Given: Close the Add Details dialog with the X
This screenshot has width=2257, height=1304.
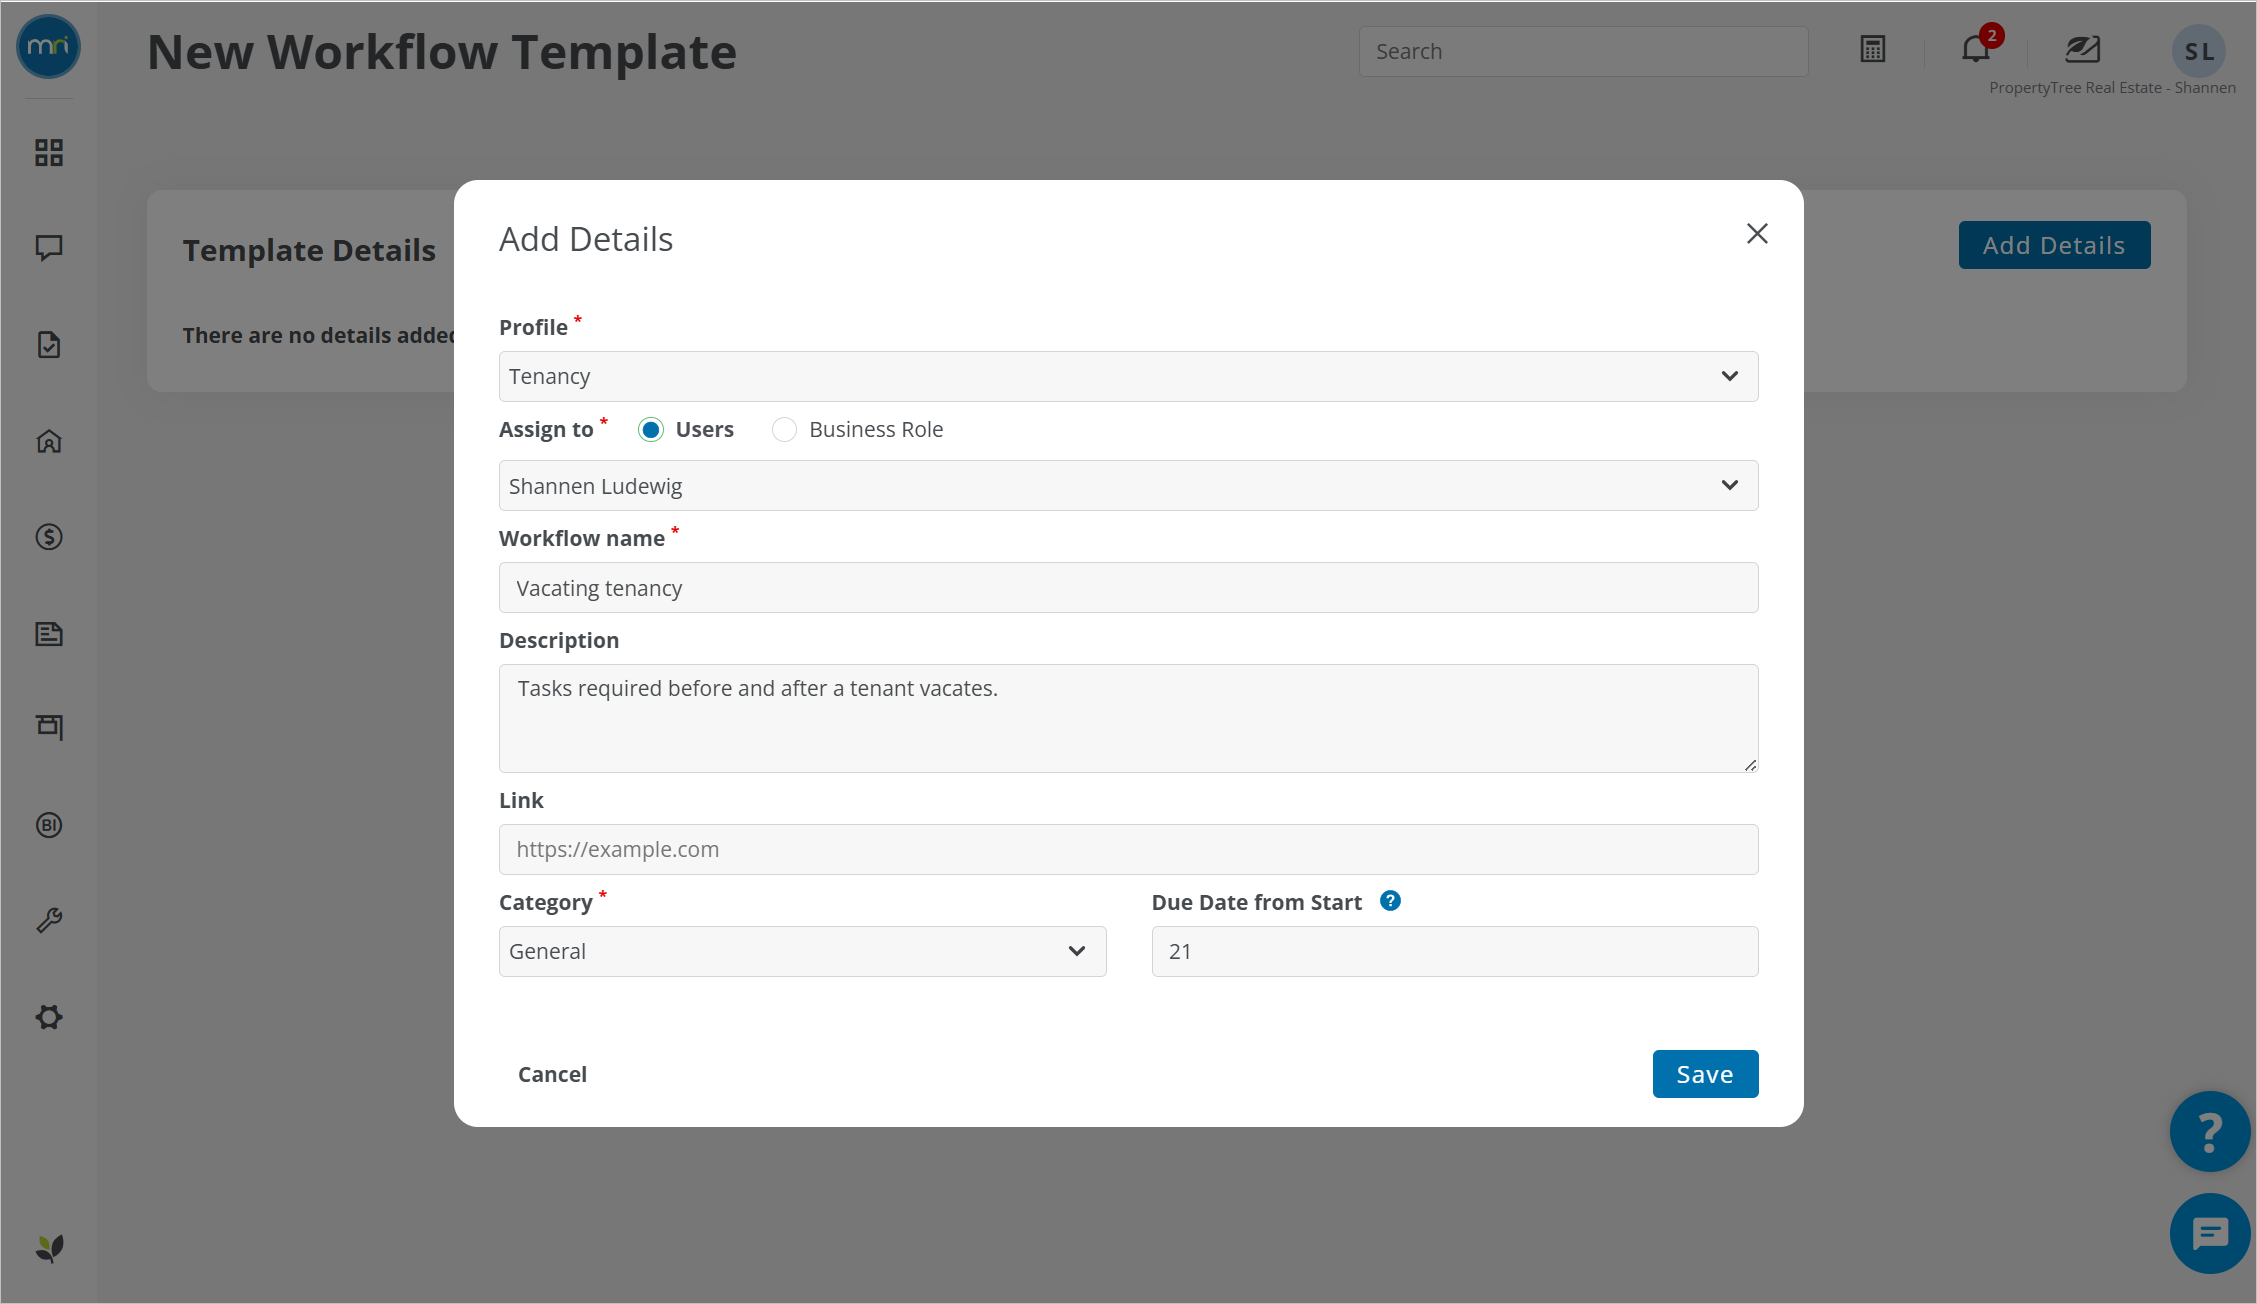Looking at the screenshot, I should (1757, 233).
